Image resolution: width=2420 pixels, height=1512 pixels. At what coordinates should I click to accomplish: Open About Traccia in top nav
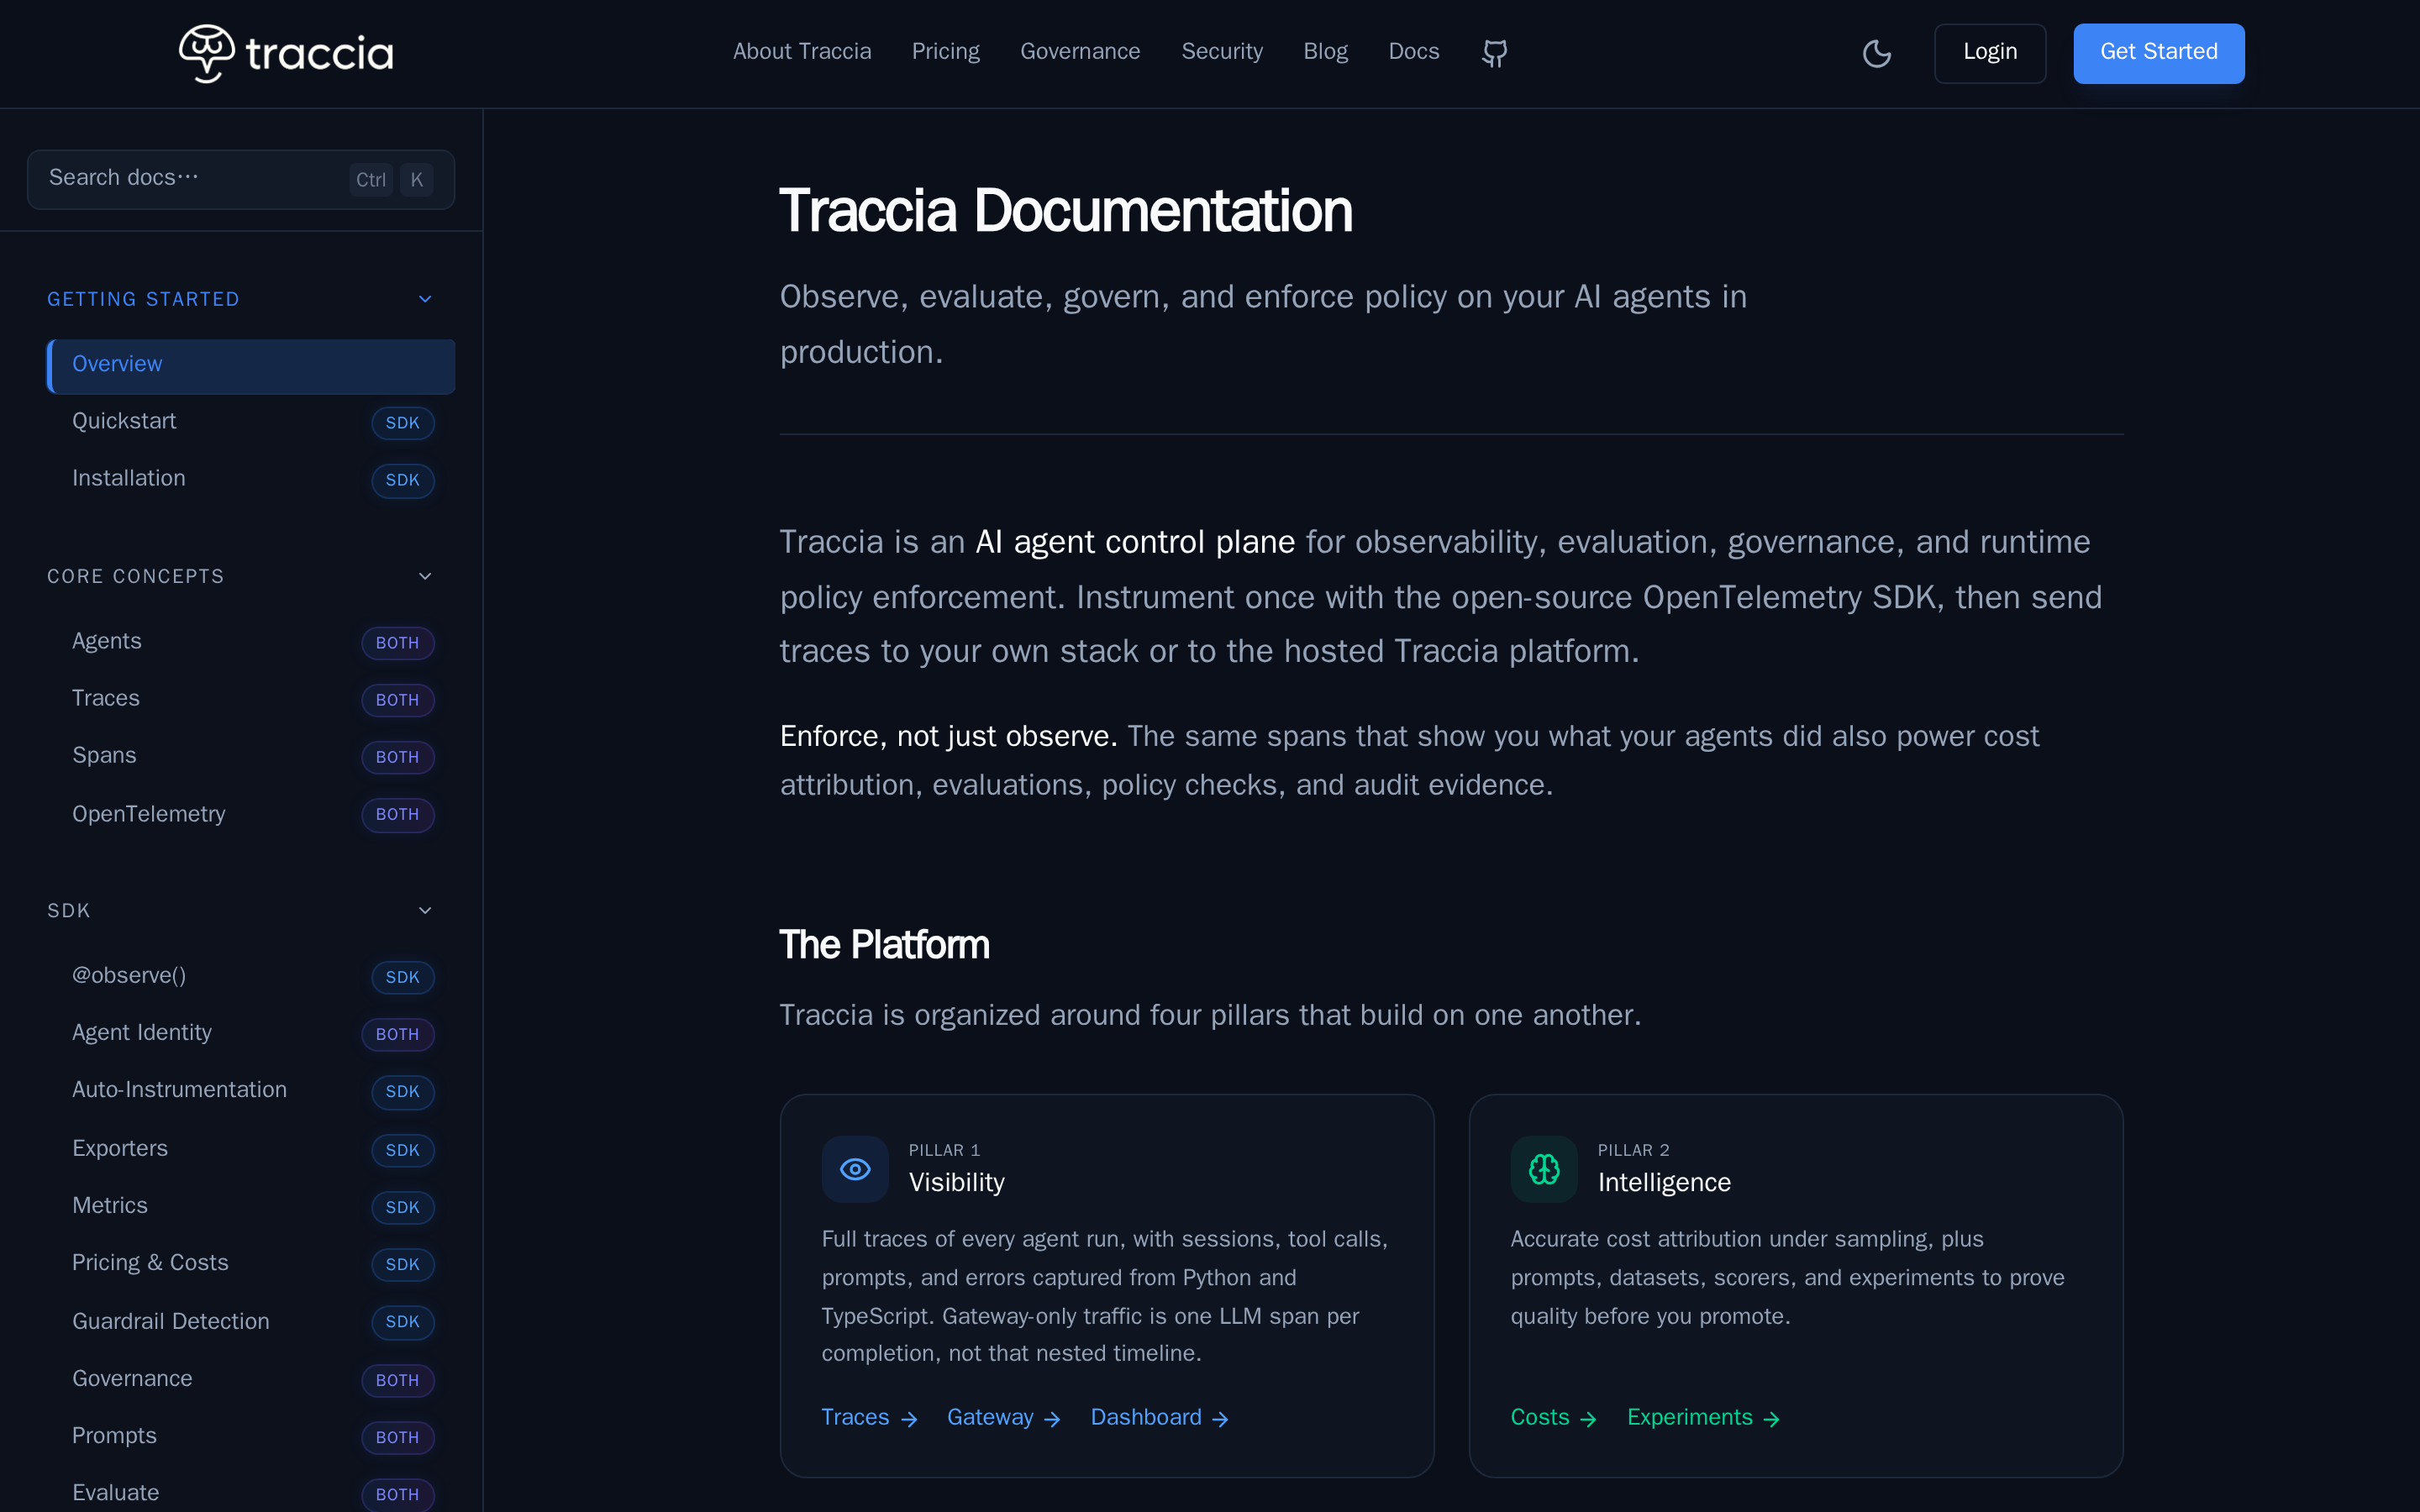(x=802, y=52)
